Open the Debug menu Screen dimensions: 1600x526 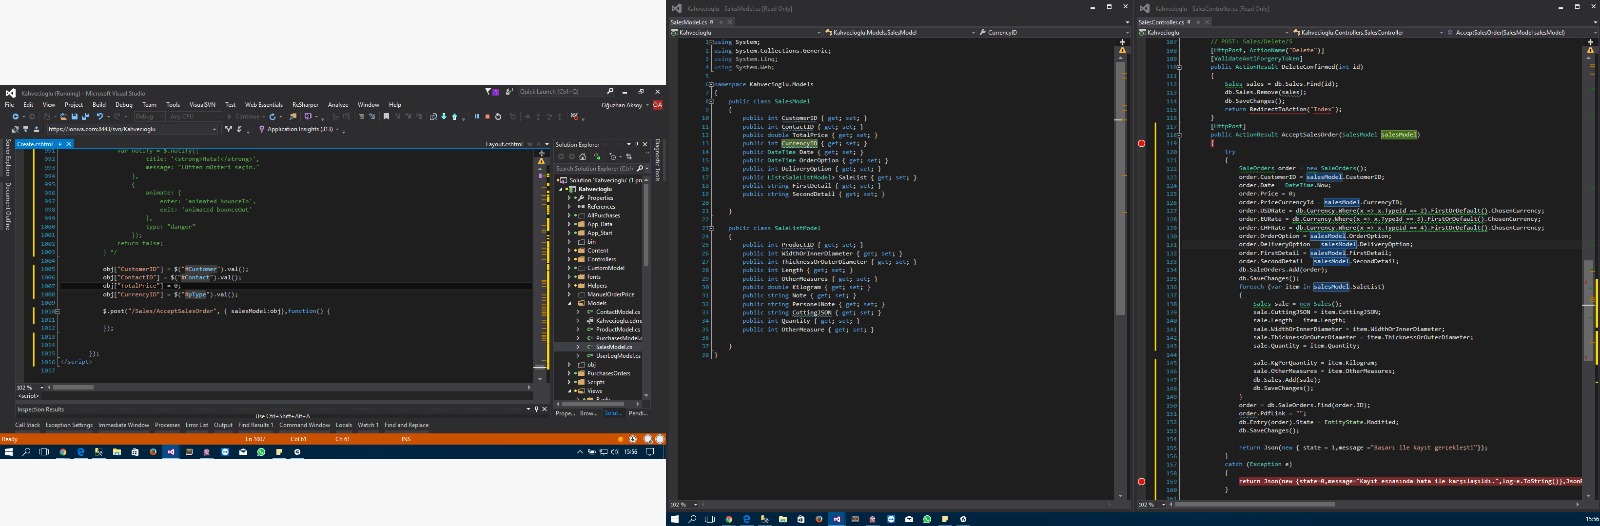pyautogui.click(x=124, y=104)
